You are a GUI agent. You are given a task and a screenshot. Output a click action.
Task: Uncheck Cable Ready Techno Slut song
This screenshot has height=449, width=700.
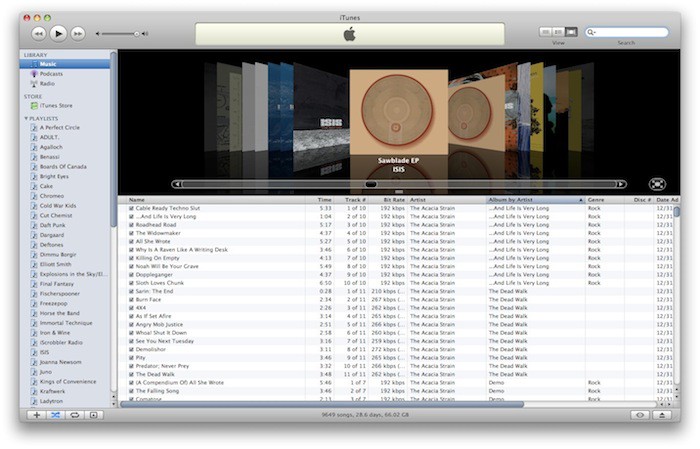point(131,208)
